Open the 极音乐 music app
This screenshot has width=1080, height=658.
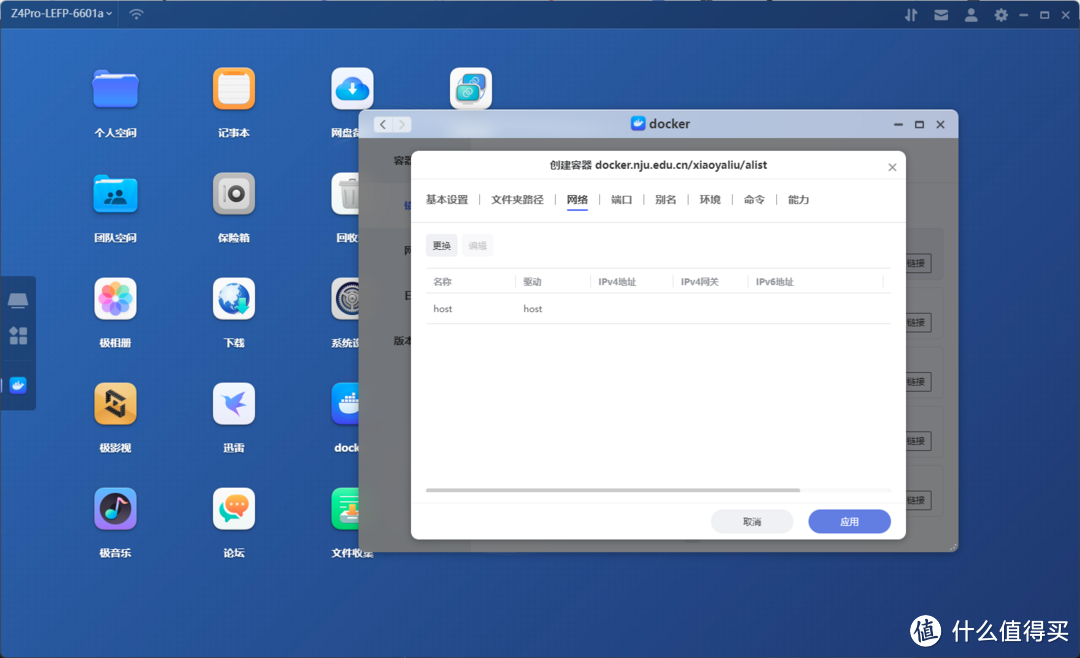(x=115, y=509)
